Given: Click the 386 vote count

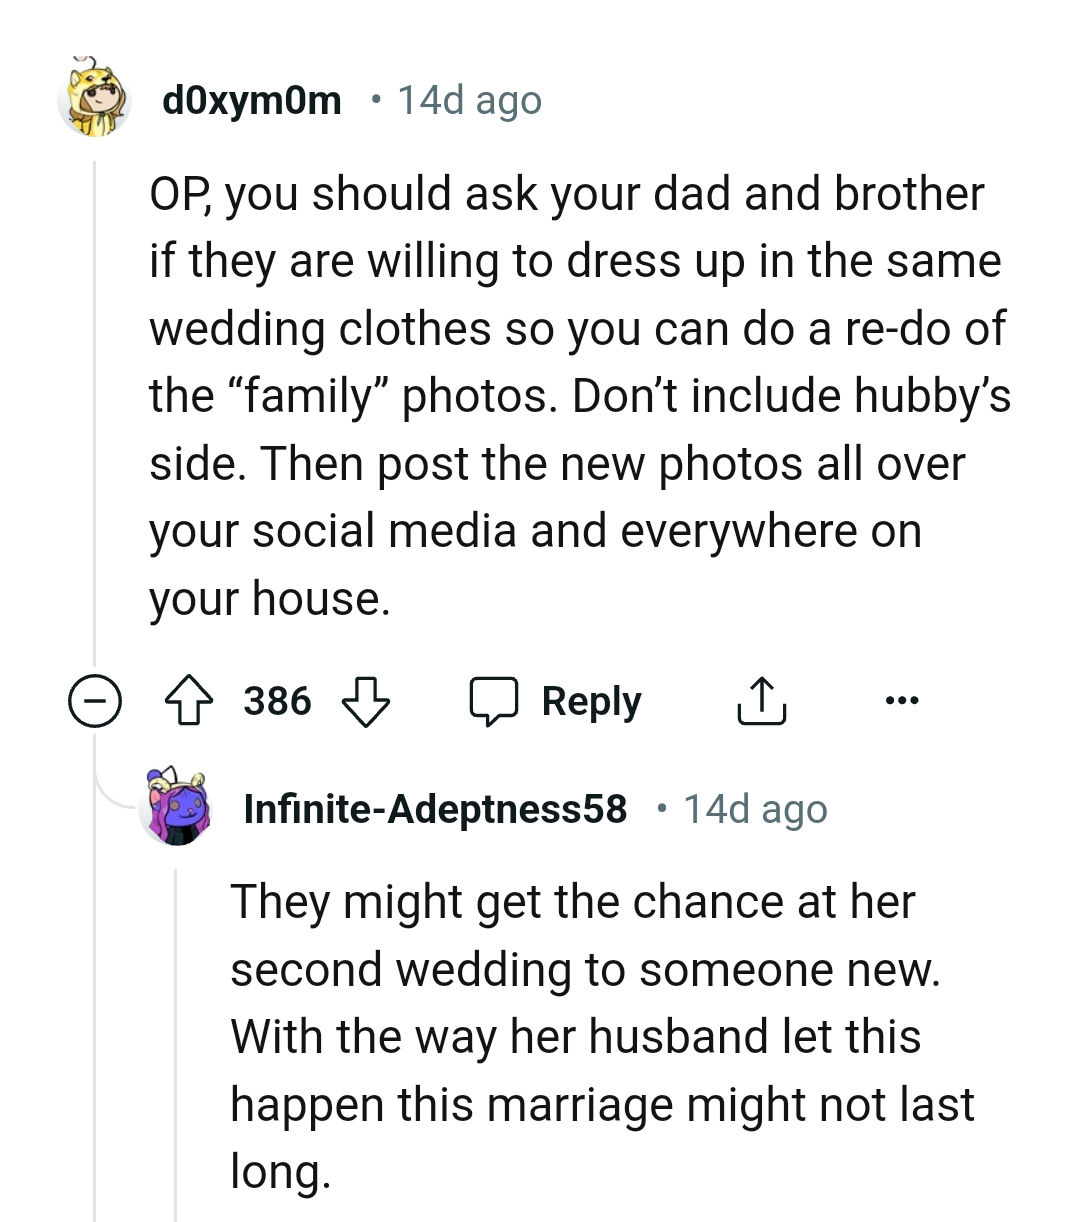Looking at the screenshot, I should pyautogui.click(x=277, y=701).
